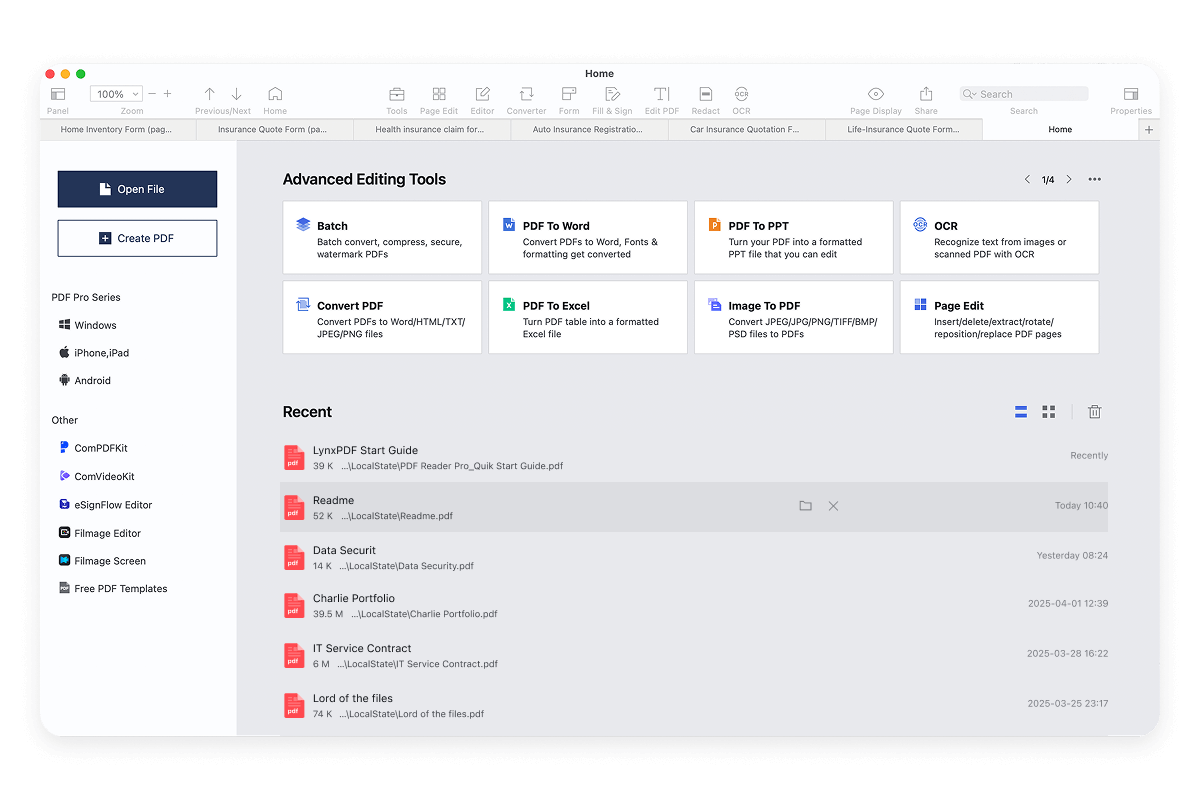Open the Convert PDF card
The height and width of the screenshot is (800, 1200).
click(382, 317)
